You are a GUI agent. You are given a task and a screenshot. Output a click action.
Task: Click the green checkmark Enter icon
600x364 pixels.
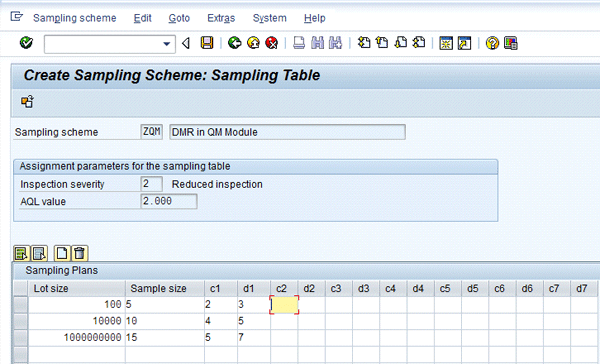pos(26,42)
